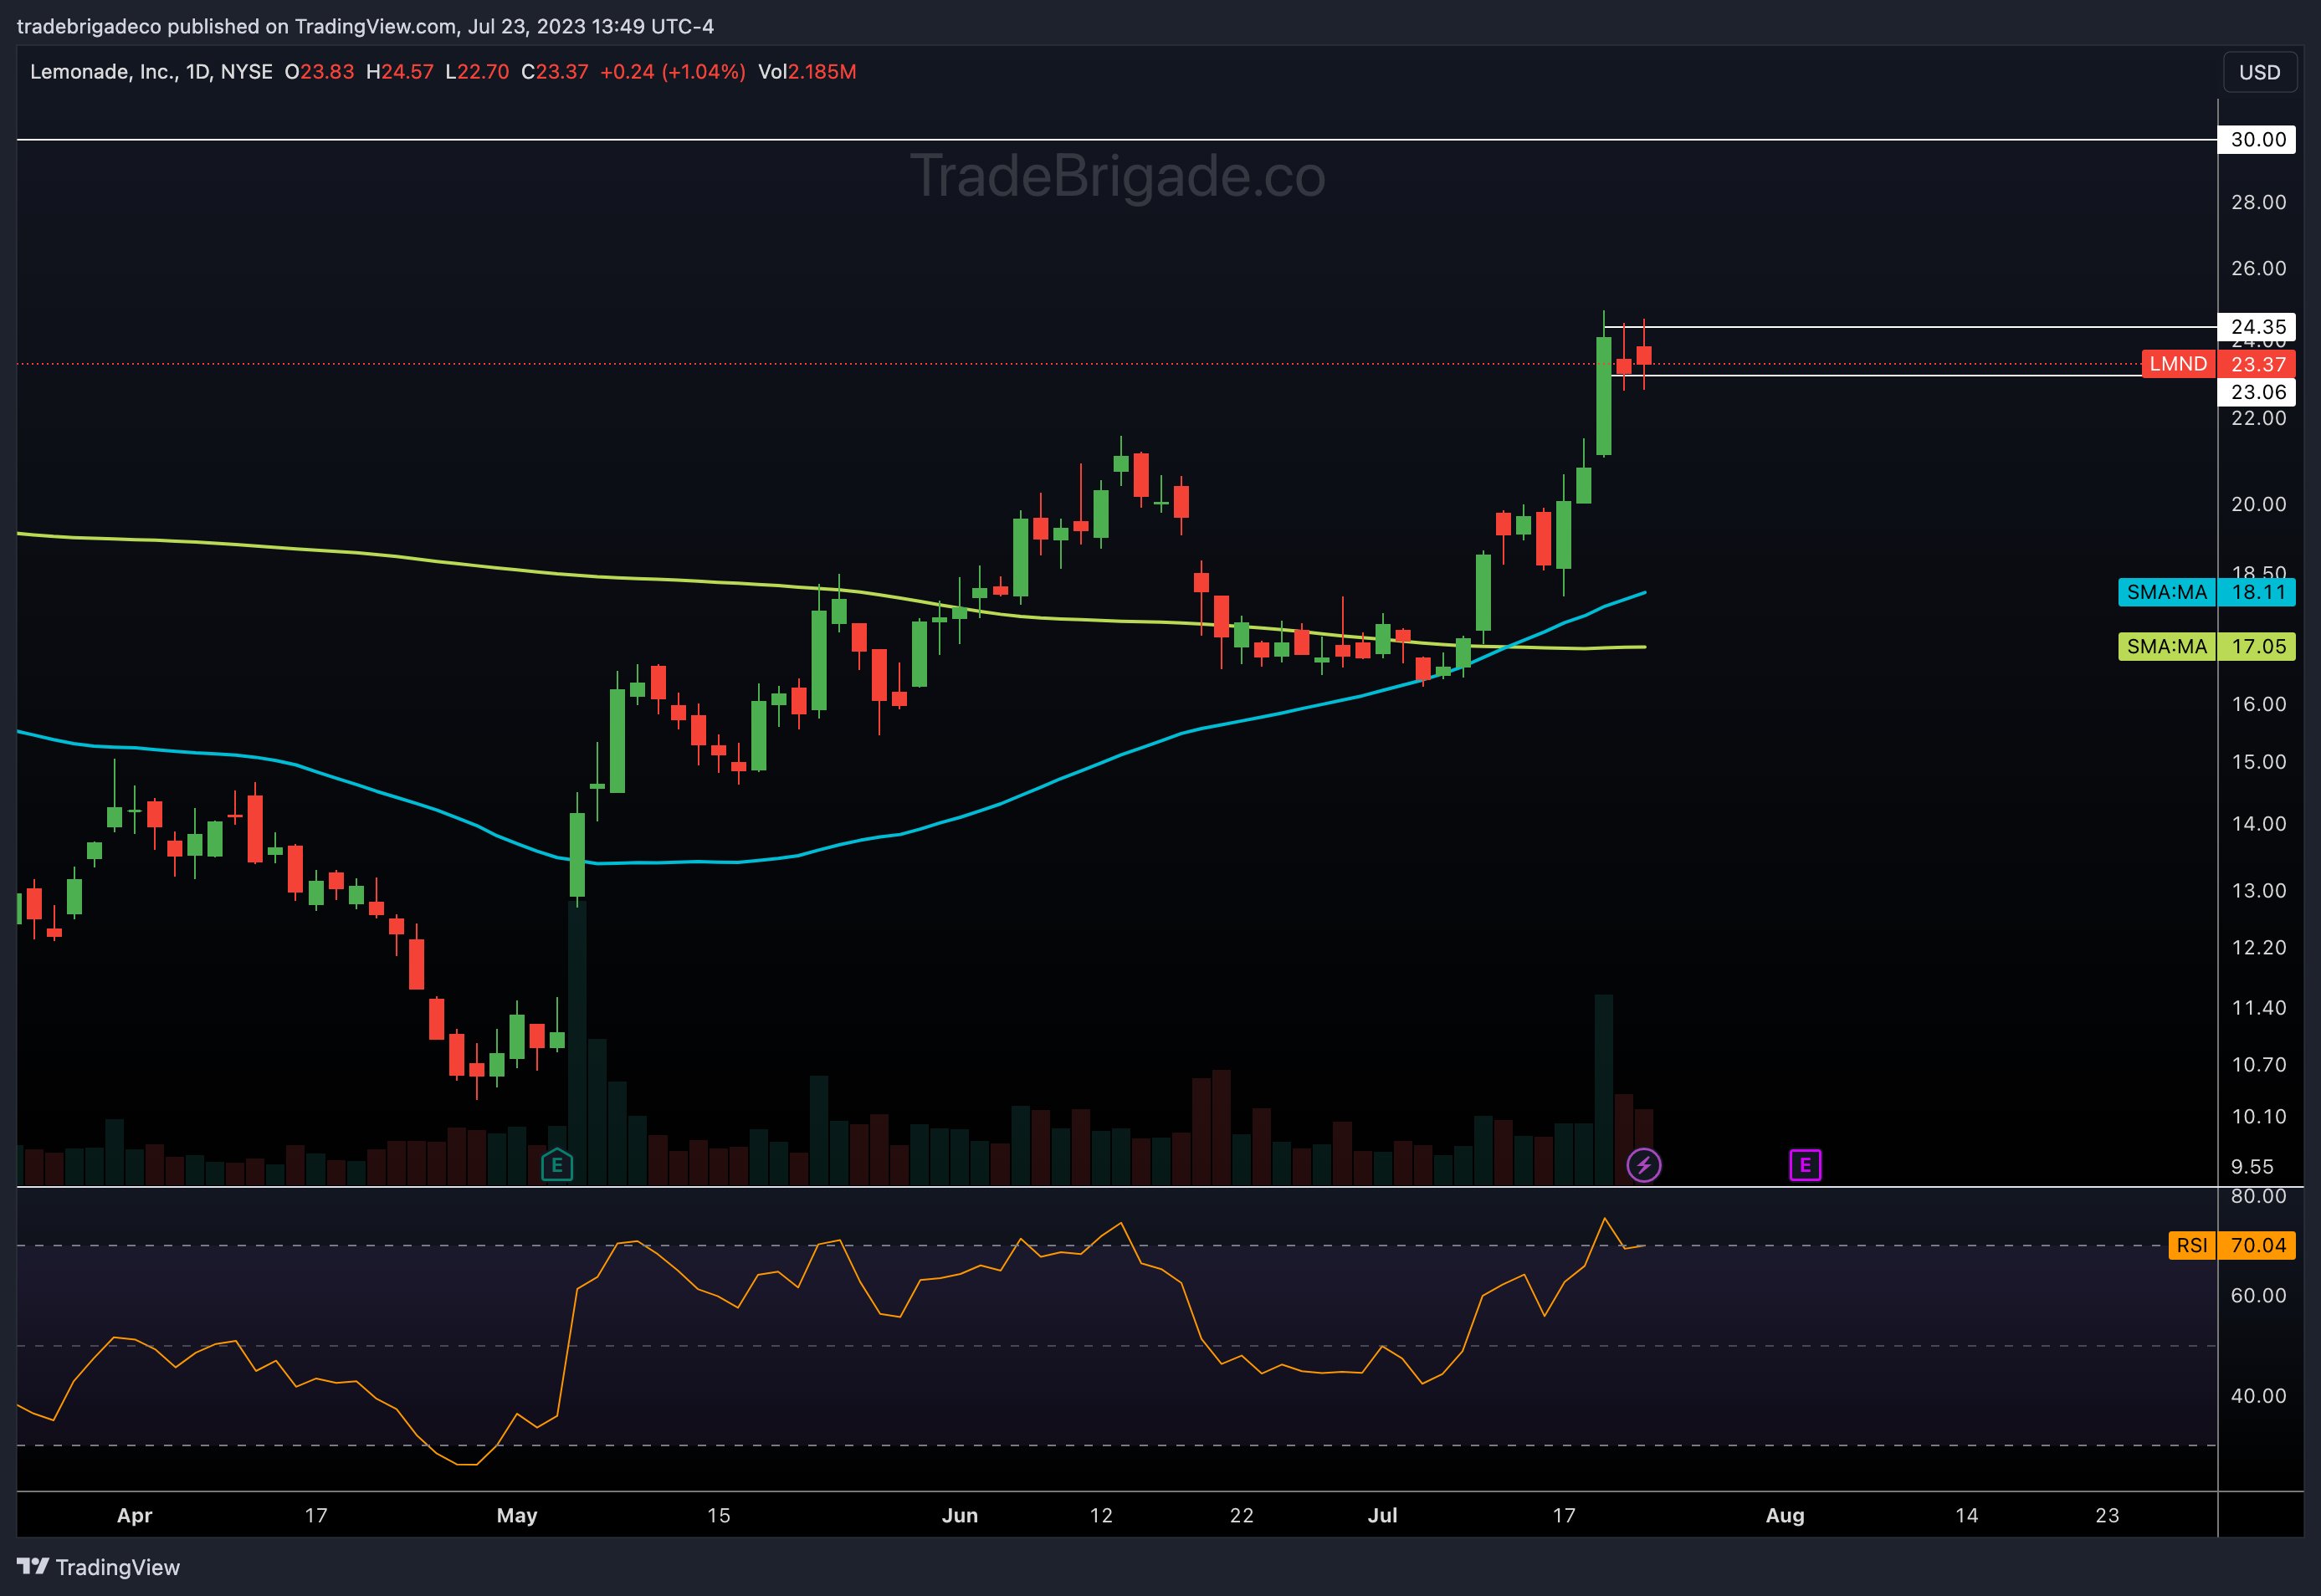
Task: Click the orange RSI 70.04 label
Action: point(2228,1246)
